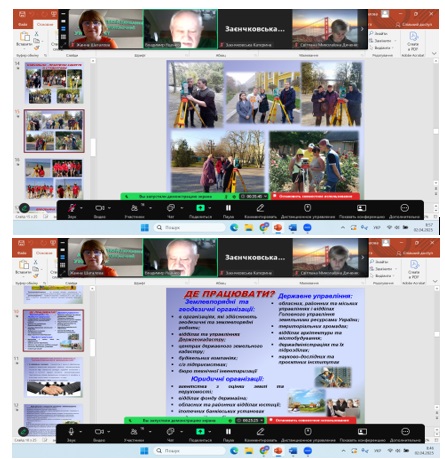
Task: Stop sharing via red button under ДЕ ПРАЦЮВАТИ slide
Action: (312, 420)
